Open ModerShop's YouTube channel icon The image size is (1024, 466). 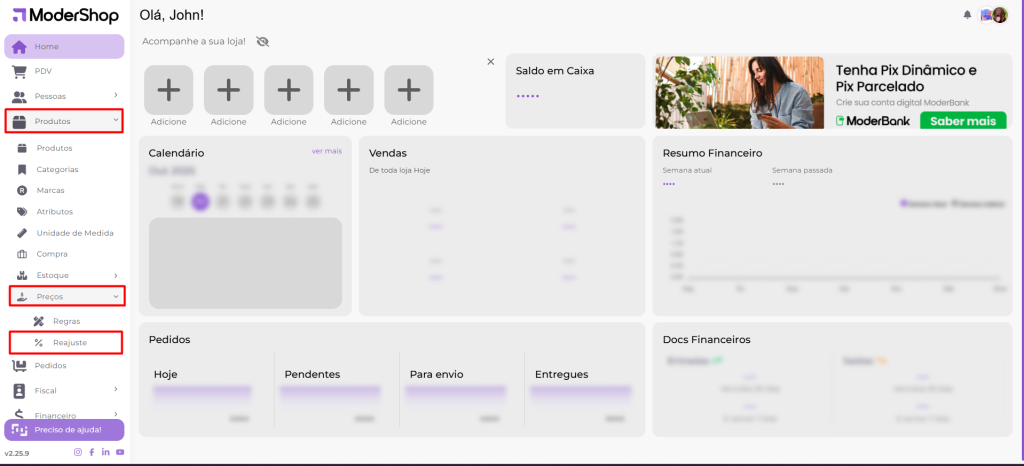[120, 453]
